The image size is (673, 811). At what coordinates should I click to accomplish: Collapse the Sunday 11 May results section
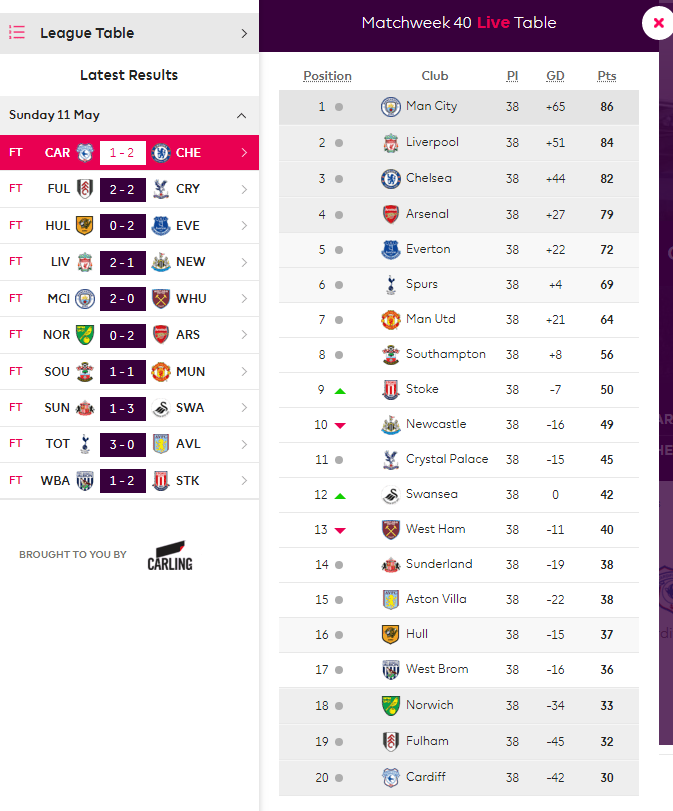pos(241,115)
